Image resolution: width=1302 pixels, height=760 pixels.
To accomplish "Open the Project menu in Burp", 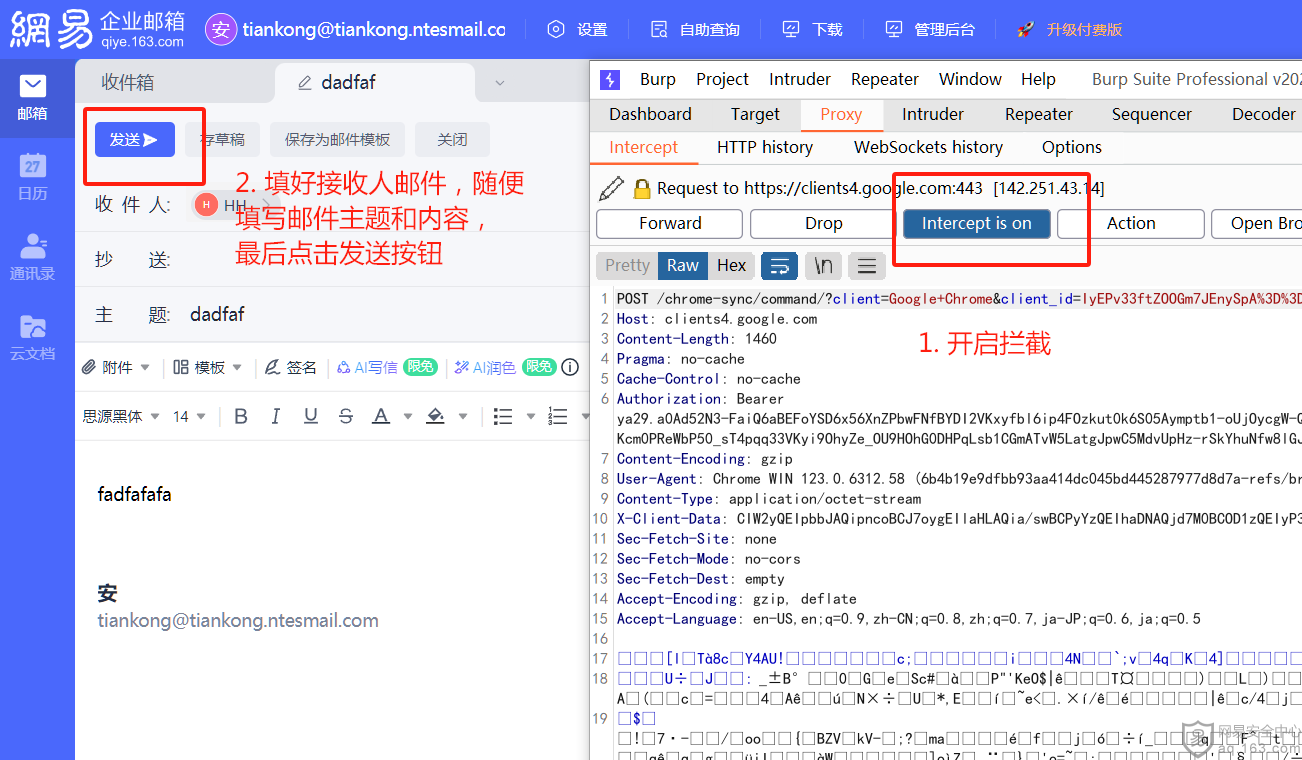I will click(722, 80).
